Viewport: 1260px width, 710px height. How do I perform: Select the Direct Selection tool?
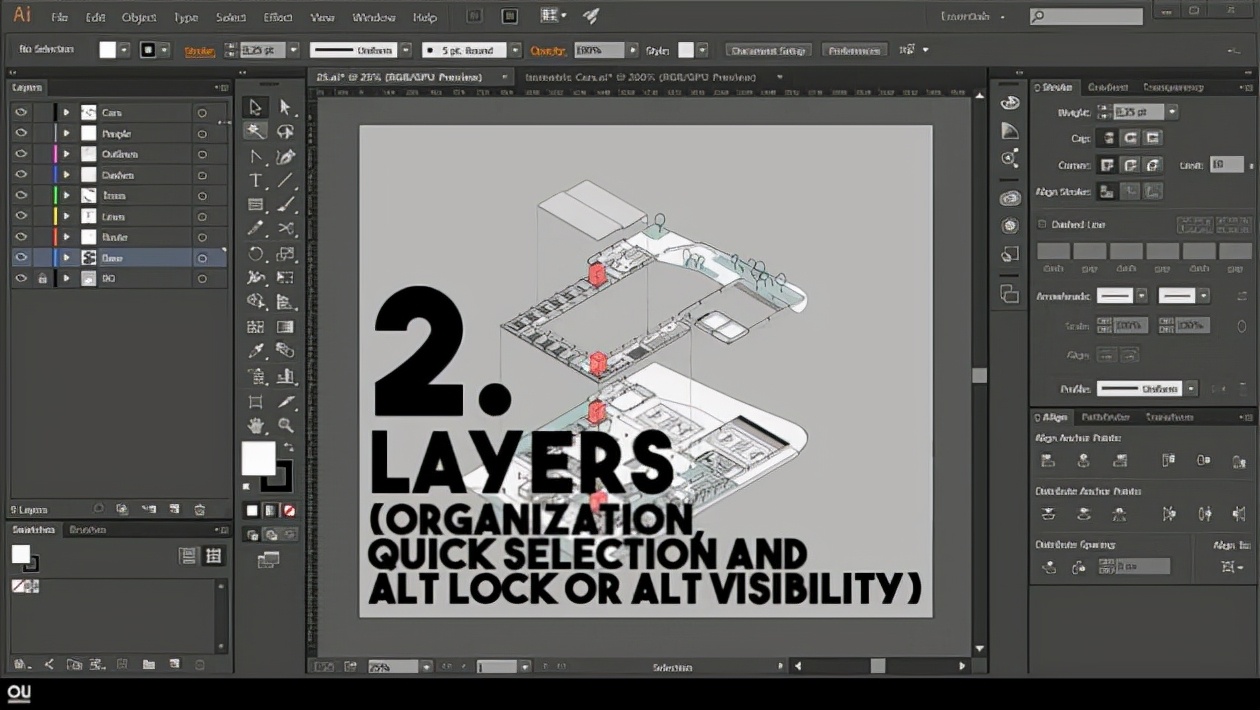coord(285,108)
